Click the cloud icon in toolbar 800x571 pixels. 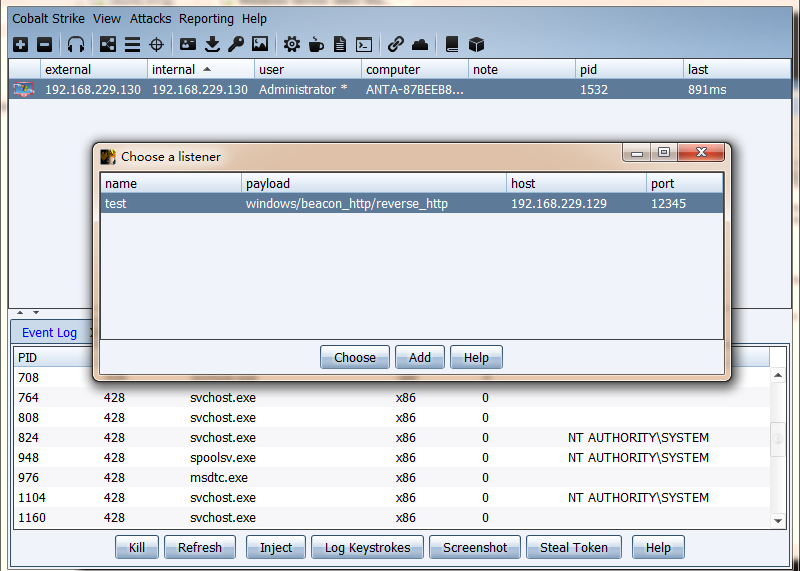coord(420,44)
